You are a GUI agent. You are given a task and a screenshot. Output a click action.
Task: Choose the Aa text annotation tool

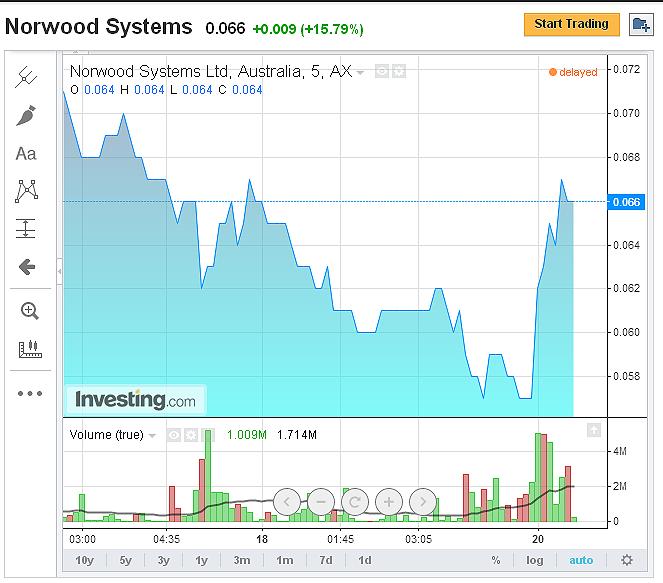click(x=27, y=154)
